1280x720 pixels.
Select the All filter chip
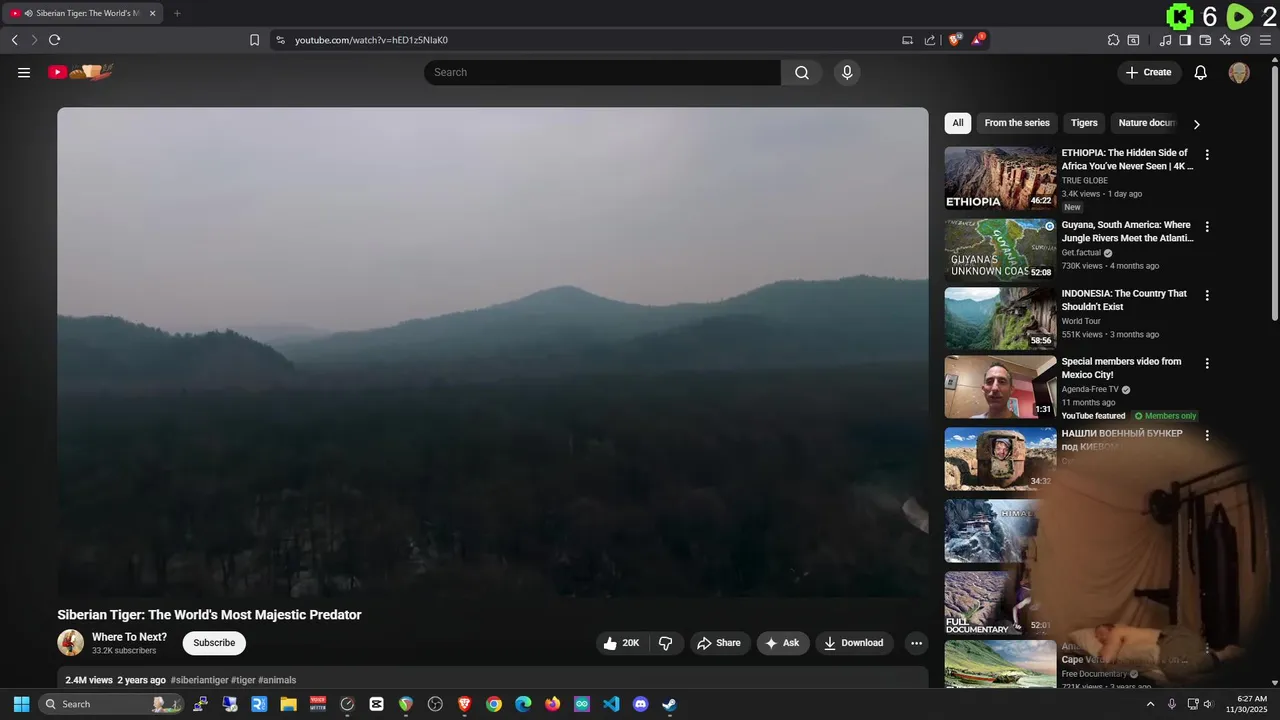pos(958,123)
